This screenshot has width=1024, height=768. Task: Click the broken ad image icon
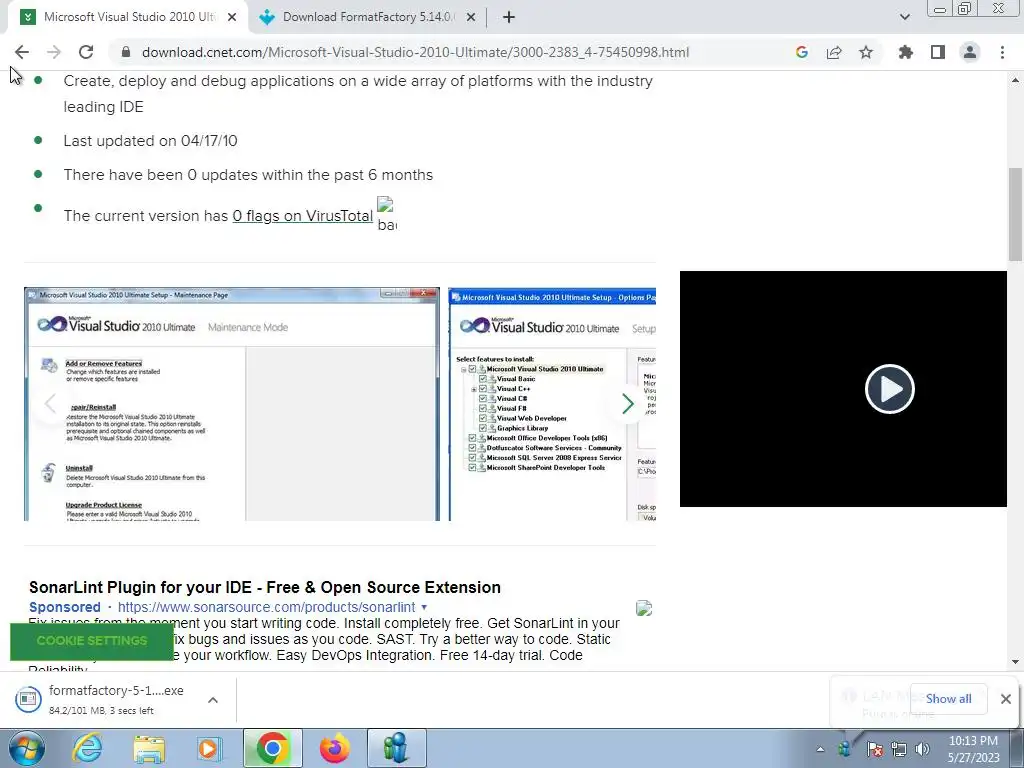tap(644, 608)
